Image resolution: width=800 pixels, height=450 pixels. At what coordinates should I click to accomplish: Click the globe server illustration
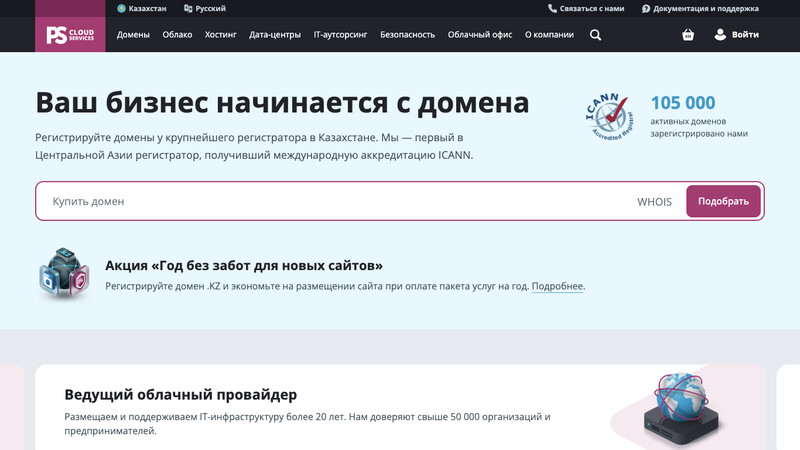pos(682,409)
